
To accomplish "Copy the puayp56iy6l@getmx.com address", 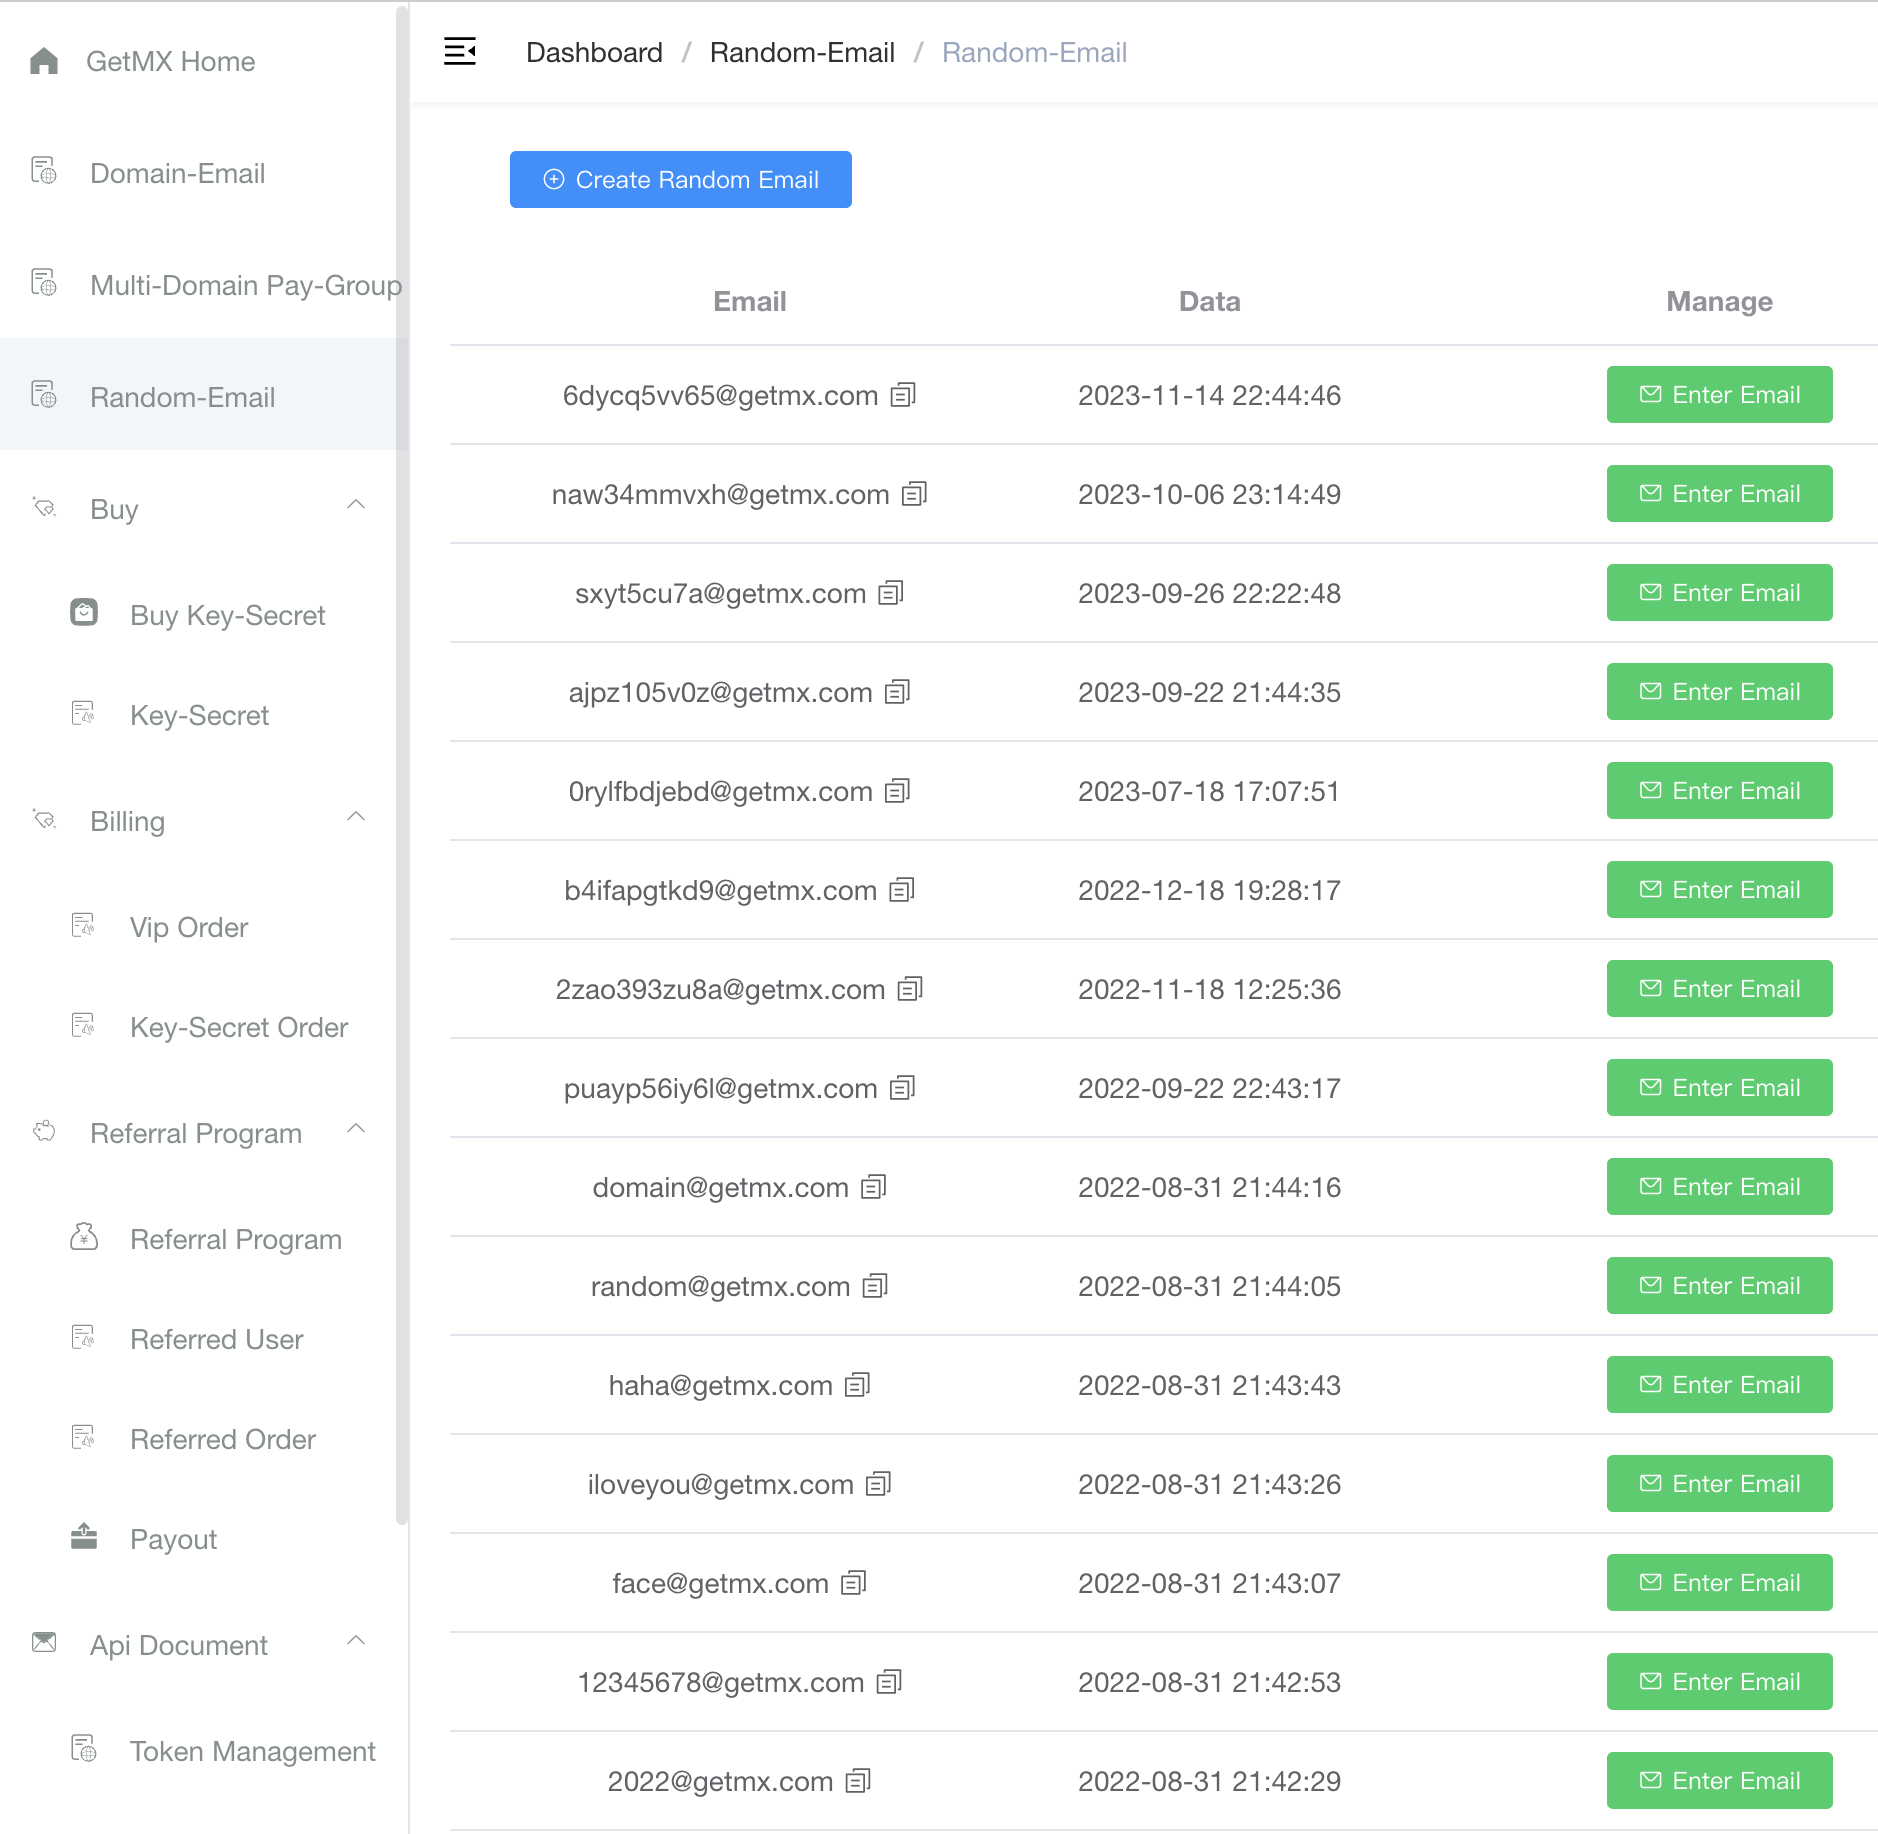I will [x=902, y=1088].
